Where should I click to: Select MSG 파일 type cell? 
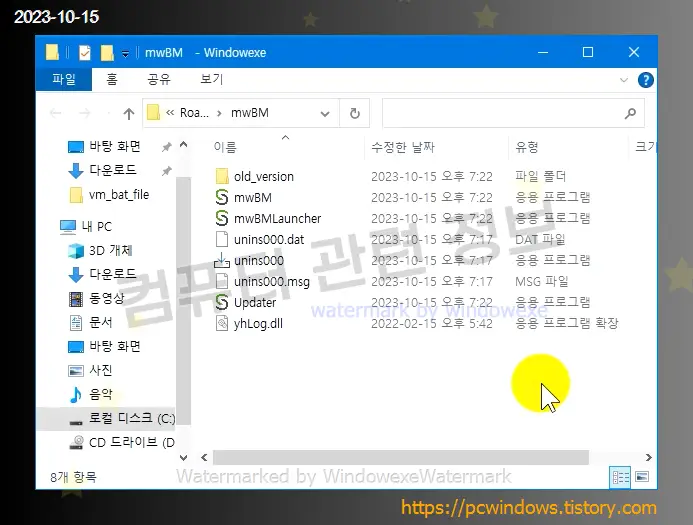click(541, 281)
